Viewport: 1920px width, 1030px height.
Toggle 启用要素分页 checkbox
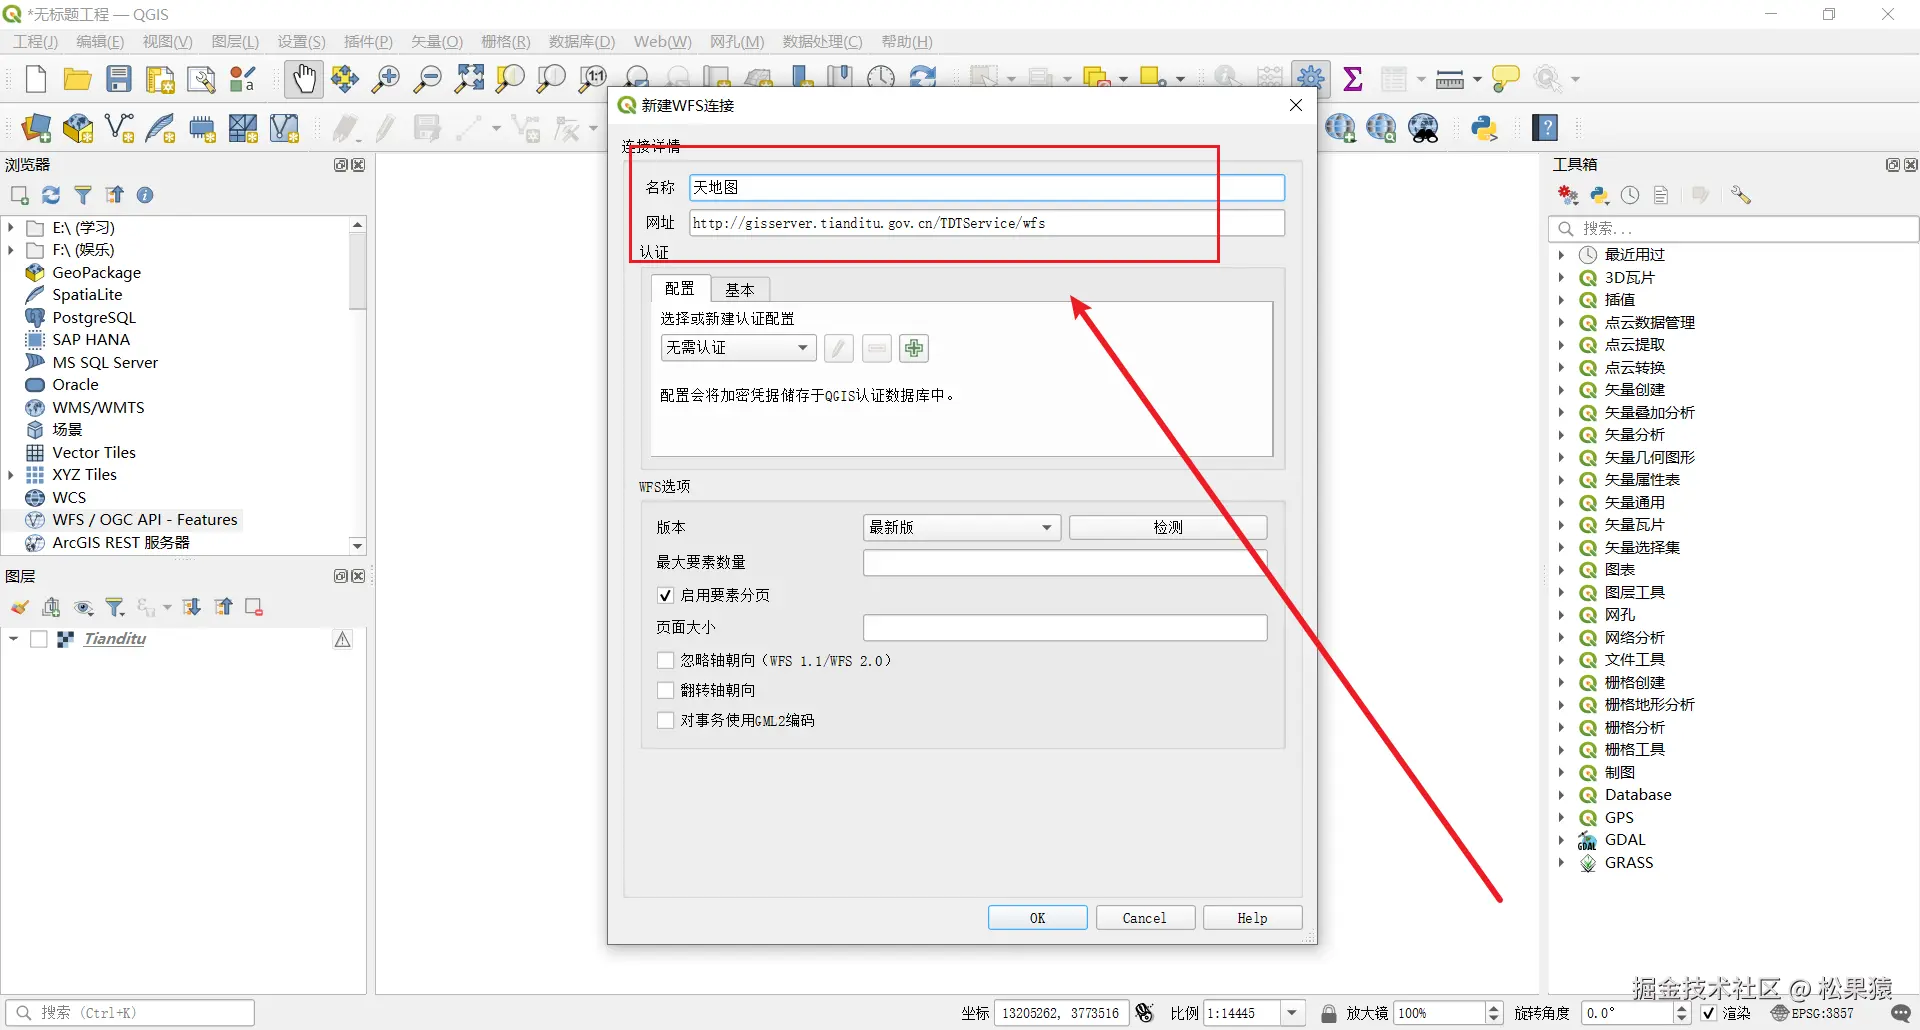pyautogui.click(x=665, y=595)
